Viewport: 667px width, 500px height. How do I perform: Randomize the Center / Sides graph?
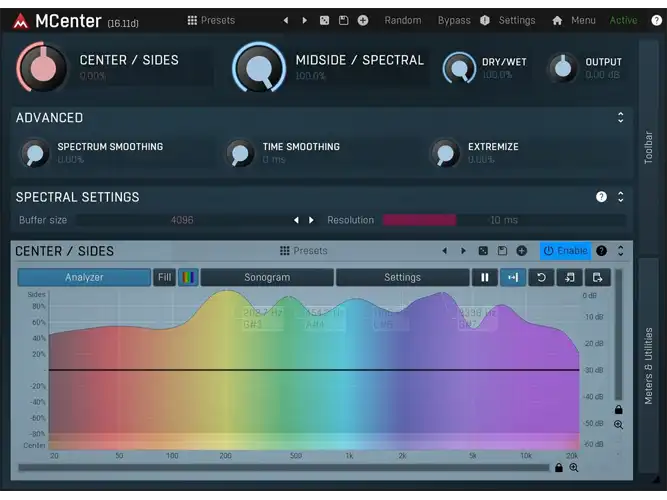[x=483, y=251]
